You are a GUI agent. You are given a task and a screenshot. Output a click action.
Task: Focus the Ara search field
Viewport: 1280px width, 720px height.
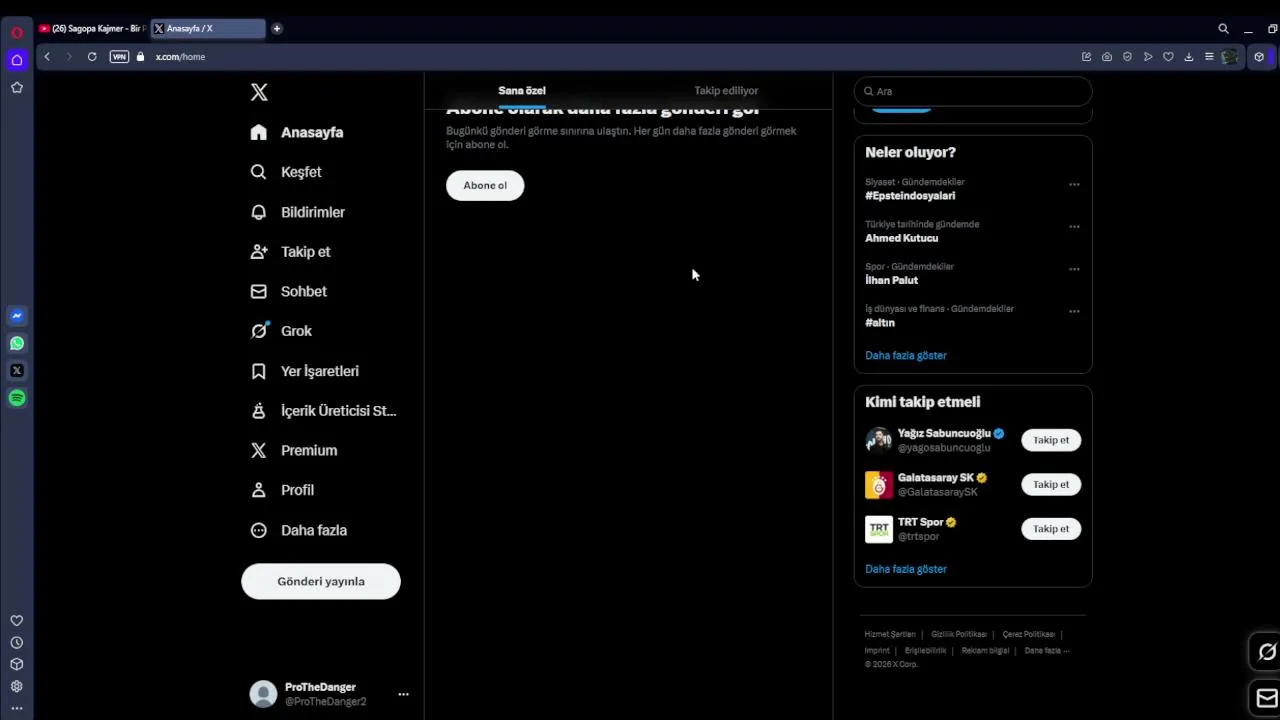pyautogui.click(x=973, y=91)
